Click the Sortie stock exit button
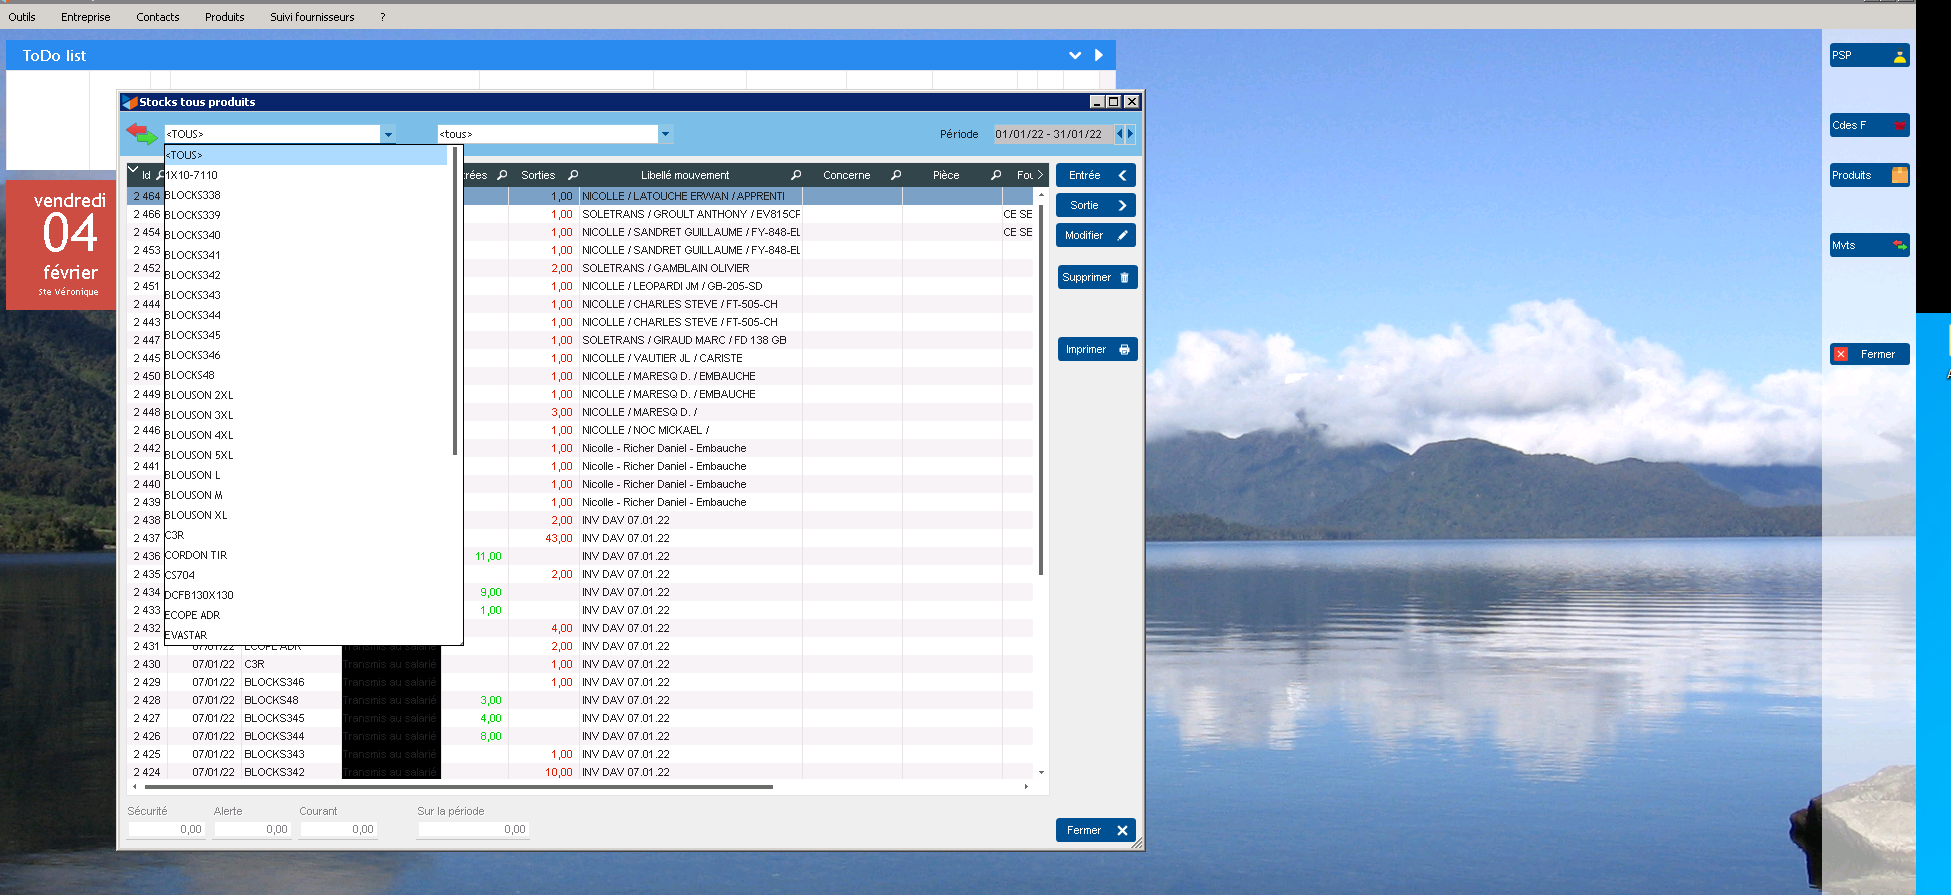Image resolution: width=1951 pixels, height=895 pixels. click(x=1095, y=205)
